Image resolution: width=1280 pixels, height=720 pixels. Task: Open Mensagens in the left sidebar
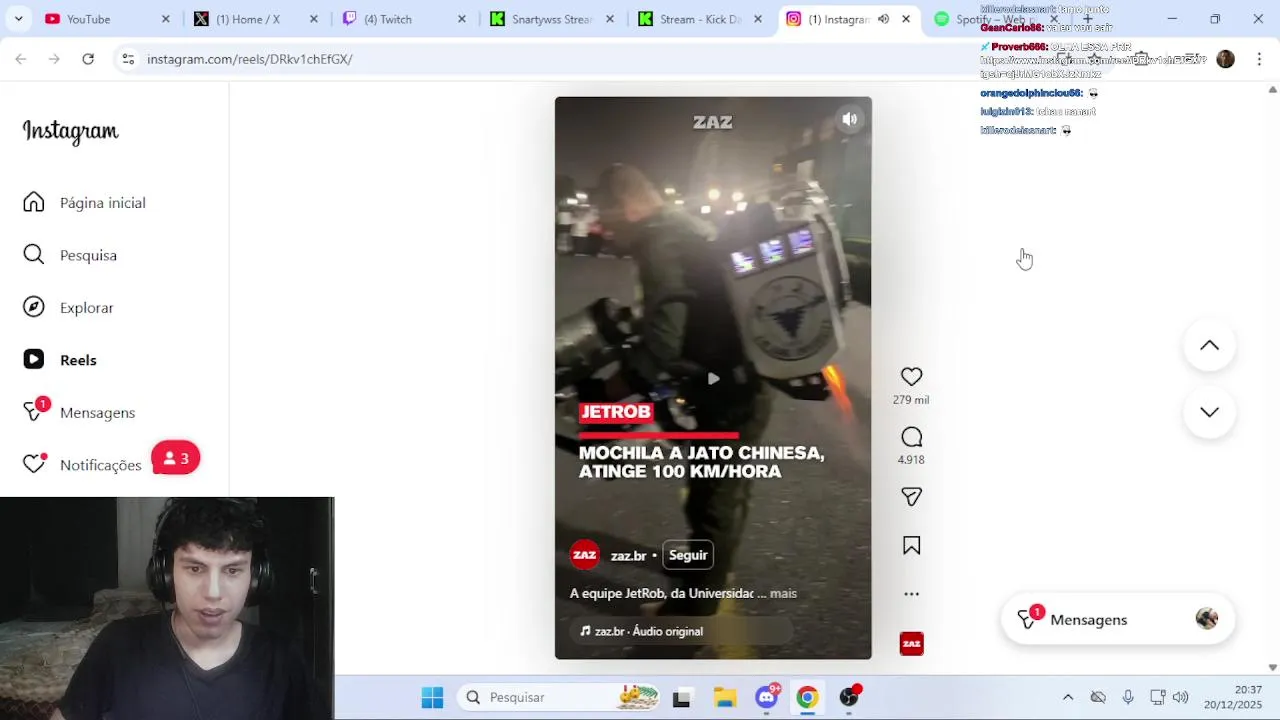click(x=79, y=412)
